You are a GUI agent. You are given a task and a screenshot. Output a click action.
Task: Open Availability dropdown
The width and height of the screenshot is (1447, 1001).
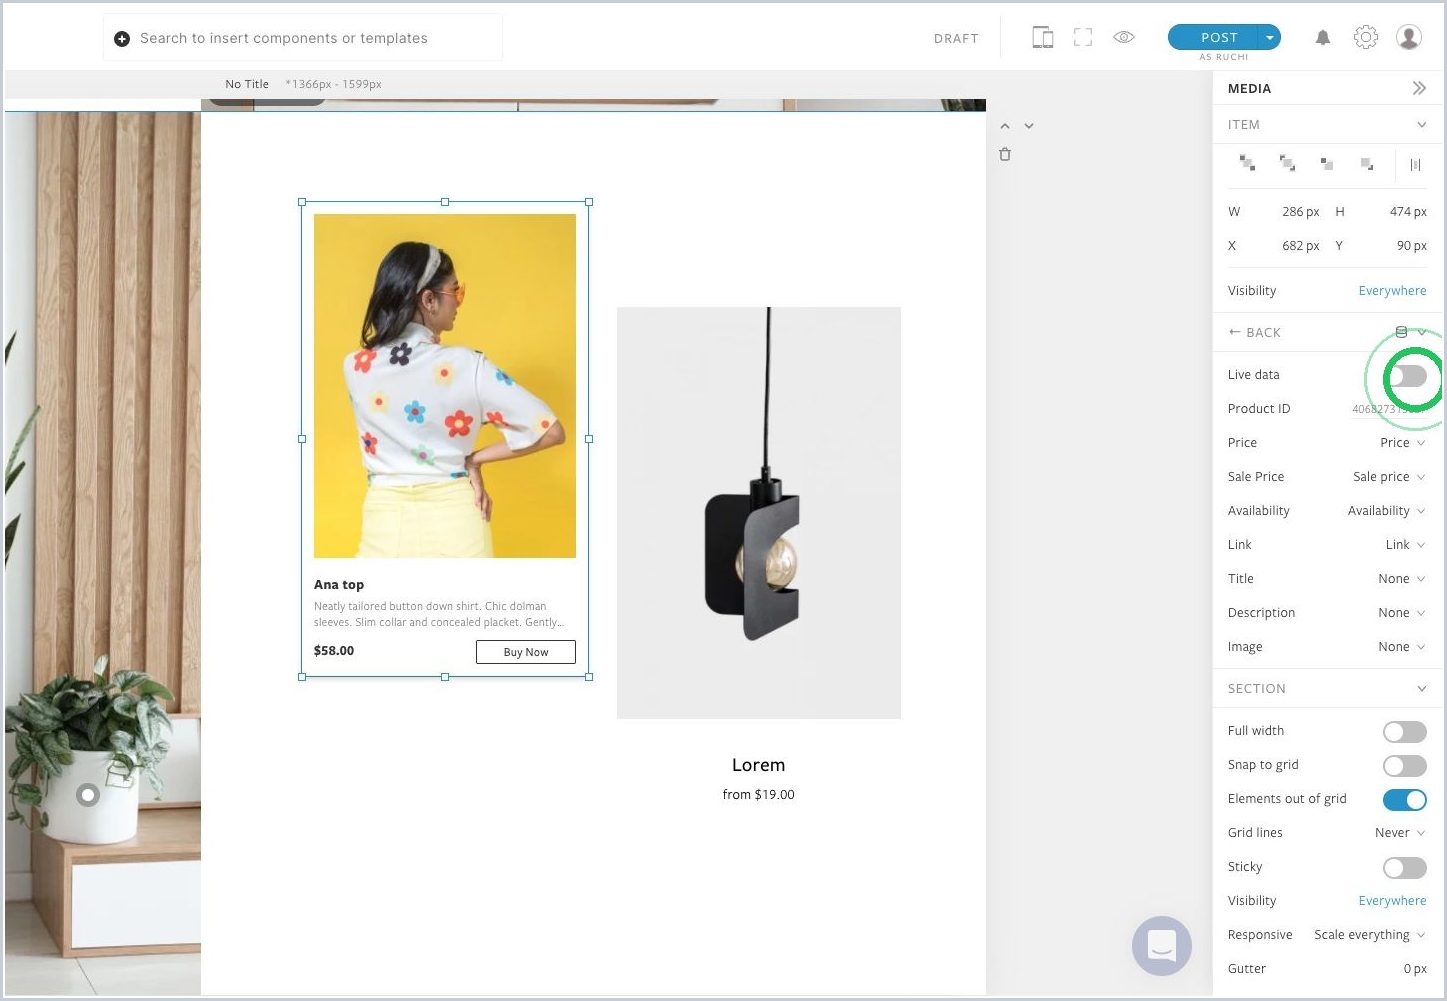point(1386,511)
